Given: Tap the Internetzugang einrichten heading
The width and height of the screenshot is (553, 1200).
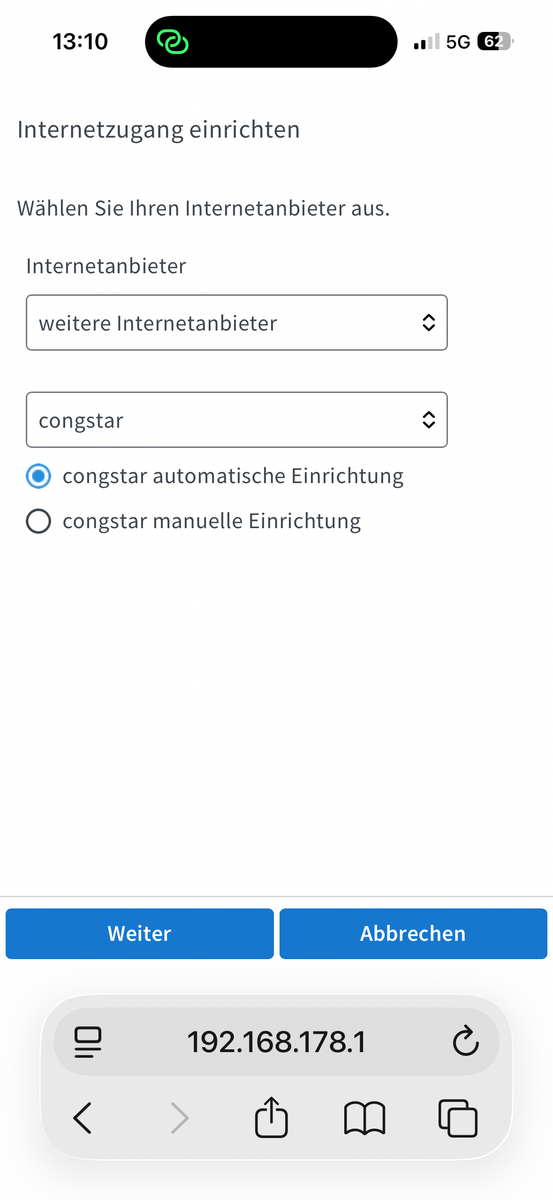Looking at the screenshot, I should tap(158, 129).
